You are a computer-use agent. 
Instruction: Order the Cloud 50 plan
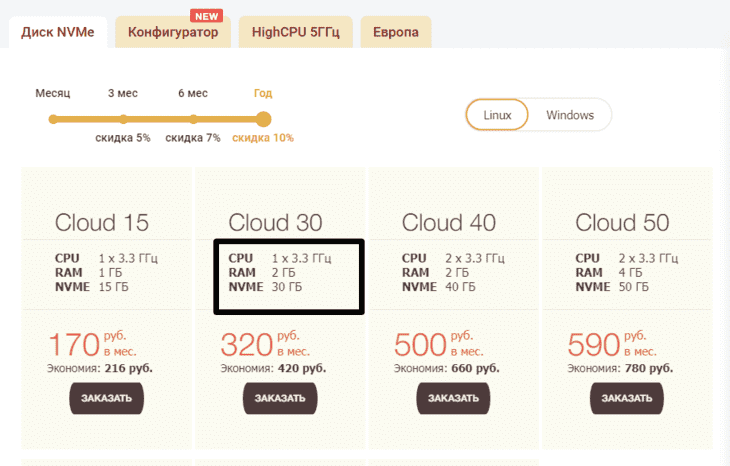point(627,398)
